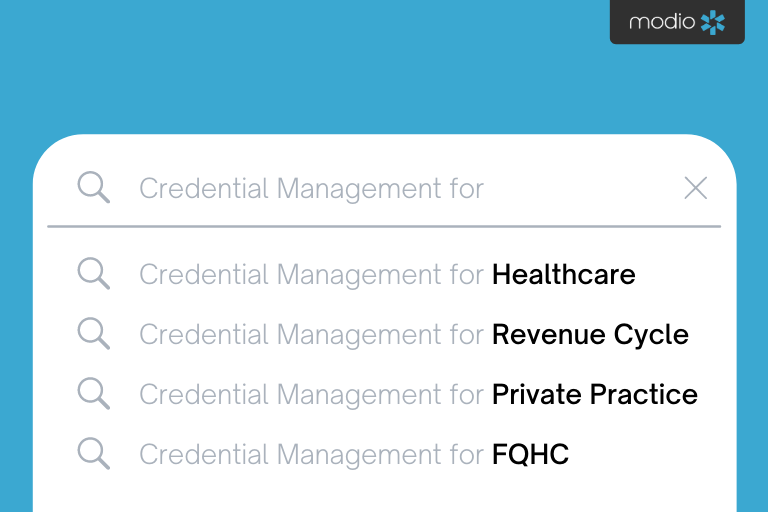Click the gray prefix text in the Private Practice row

coord(311,394)
